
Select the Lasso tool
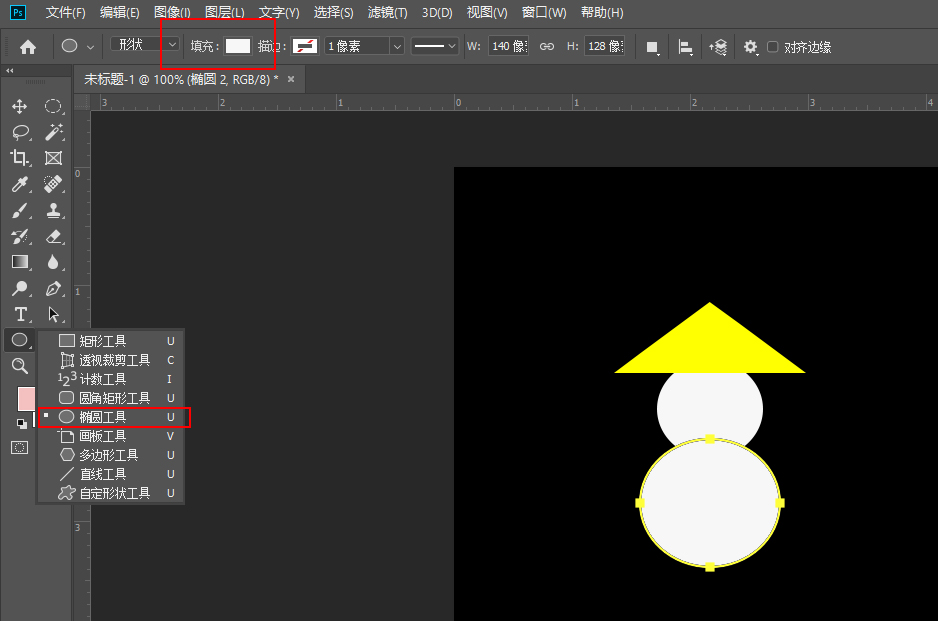click(19, 132)
